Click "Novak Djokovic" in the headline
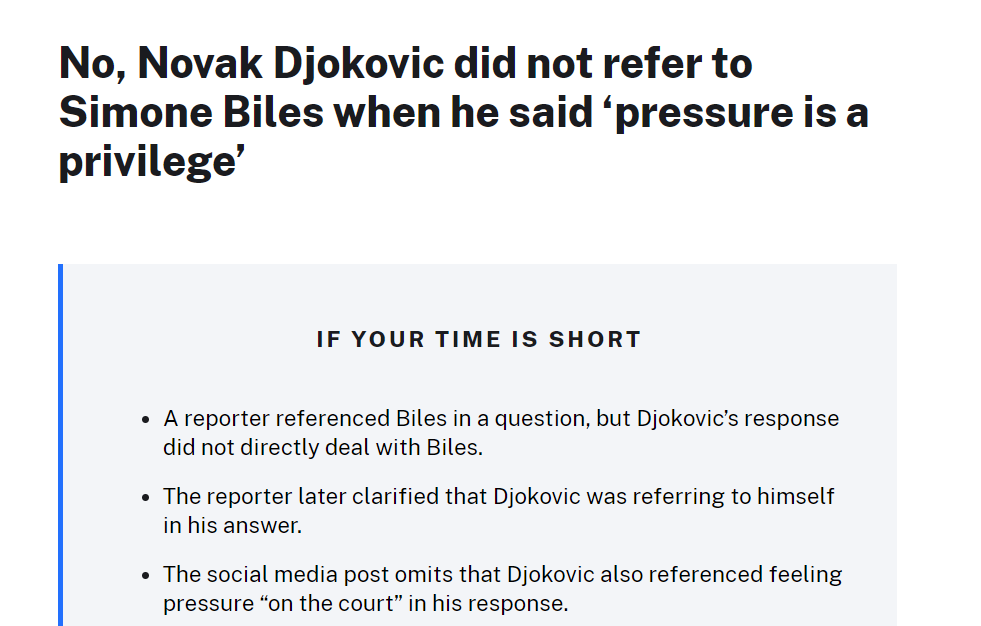Viewport: 981px width, 626px height. click(x=290, y=64)
